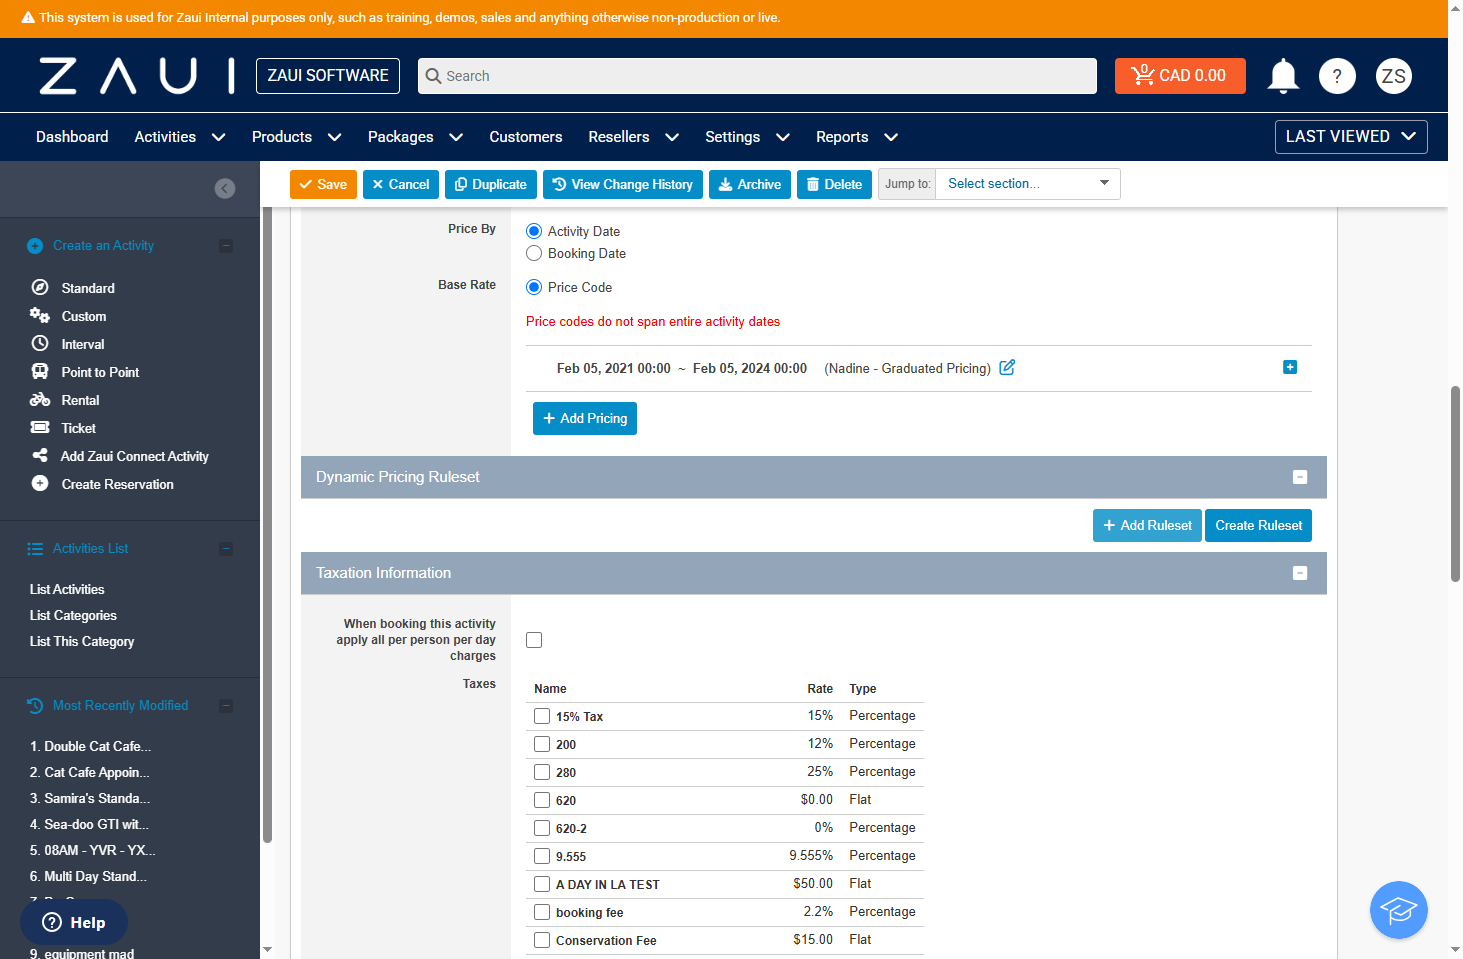Select the Price Code radio button
Screen dimensions: 1463x959
coord(534,287)
